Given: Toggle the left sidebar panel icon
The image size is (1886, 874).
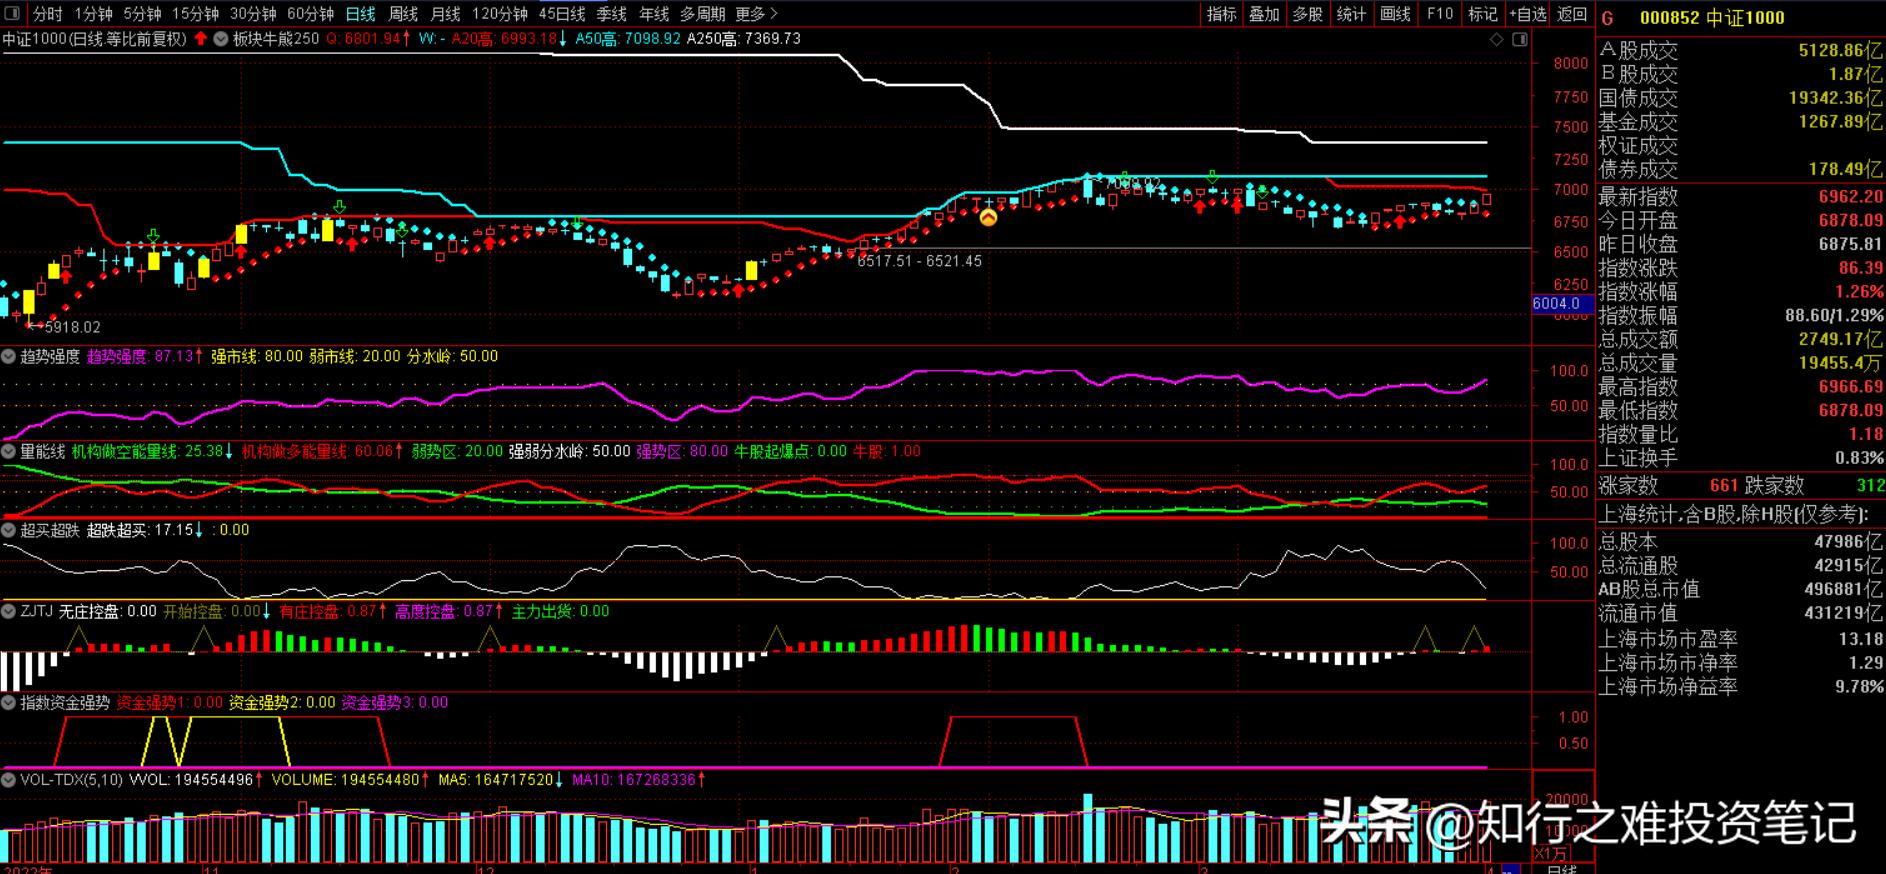Looking at the screenshot, I should pos(12,14).
